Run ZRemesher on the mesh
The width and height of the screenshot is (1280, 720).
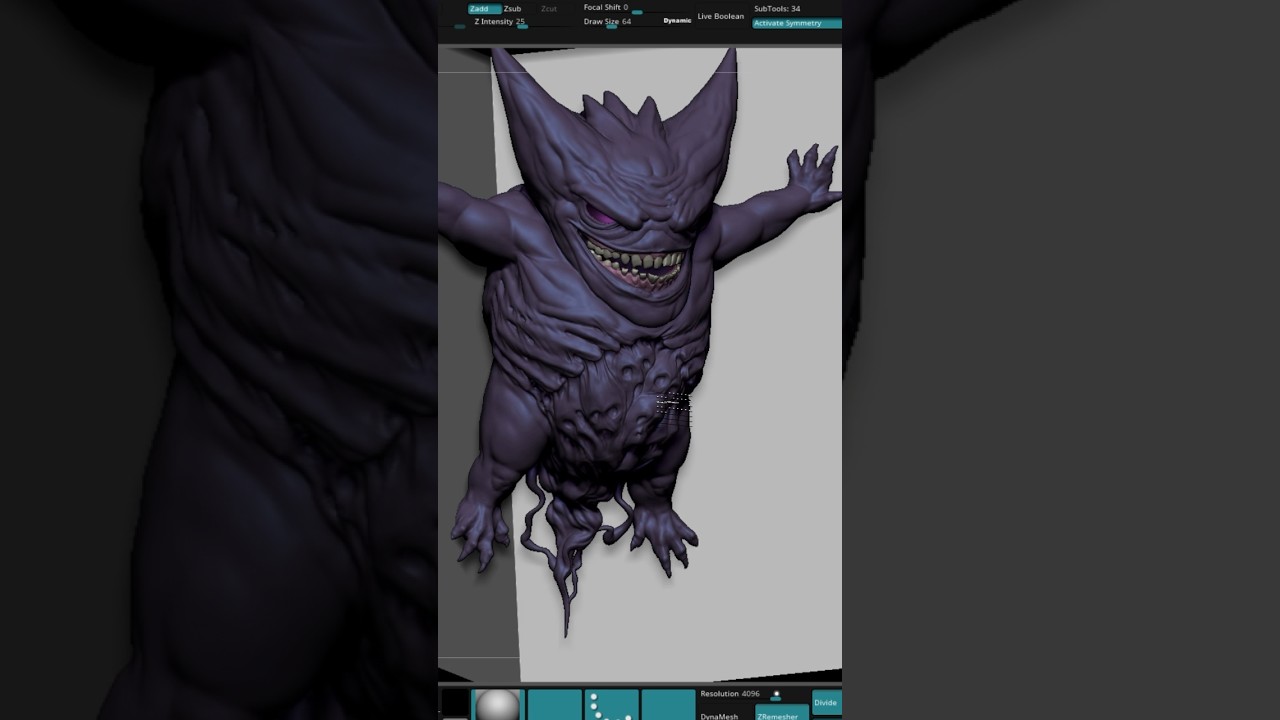click(781, 714)
